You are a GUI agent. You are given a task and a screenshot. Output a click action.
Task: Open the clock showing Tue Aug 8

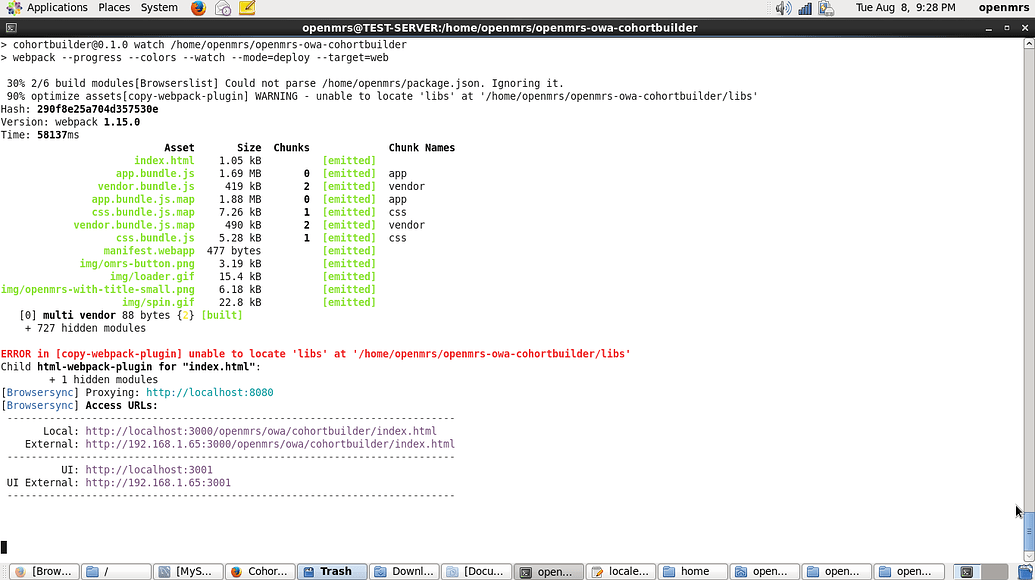coord(906,8)
